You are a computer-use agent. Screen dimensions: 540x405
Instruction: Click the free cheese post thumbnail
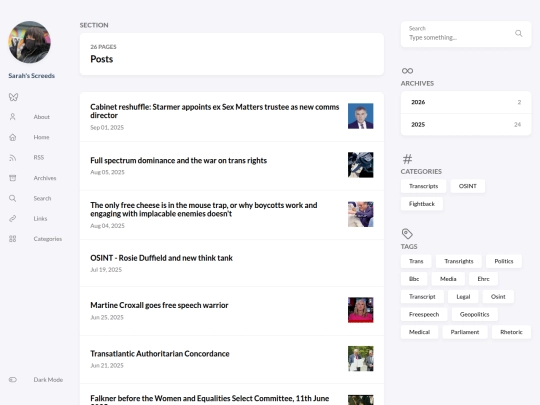[361, 214]
